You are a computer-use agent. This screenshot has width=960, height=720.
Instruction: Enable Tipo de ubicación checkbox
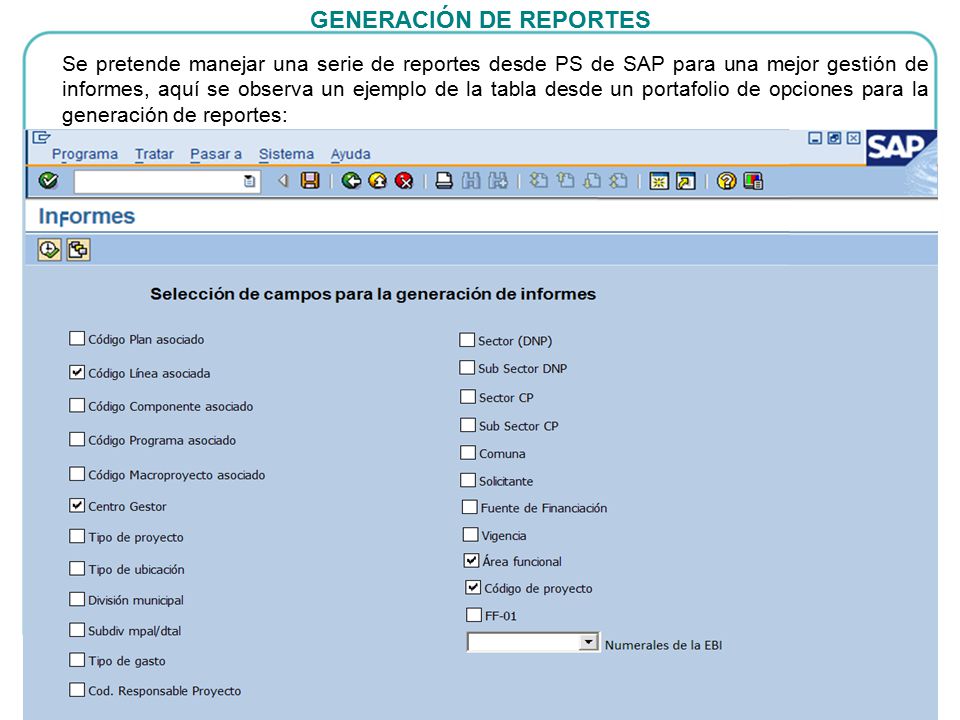point(77,568)
